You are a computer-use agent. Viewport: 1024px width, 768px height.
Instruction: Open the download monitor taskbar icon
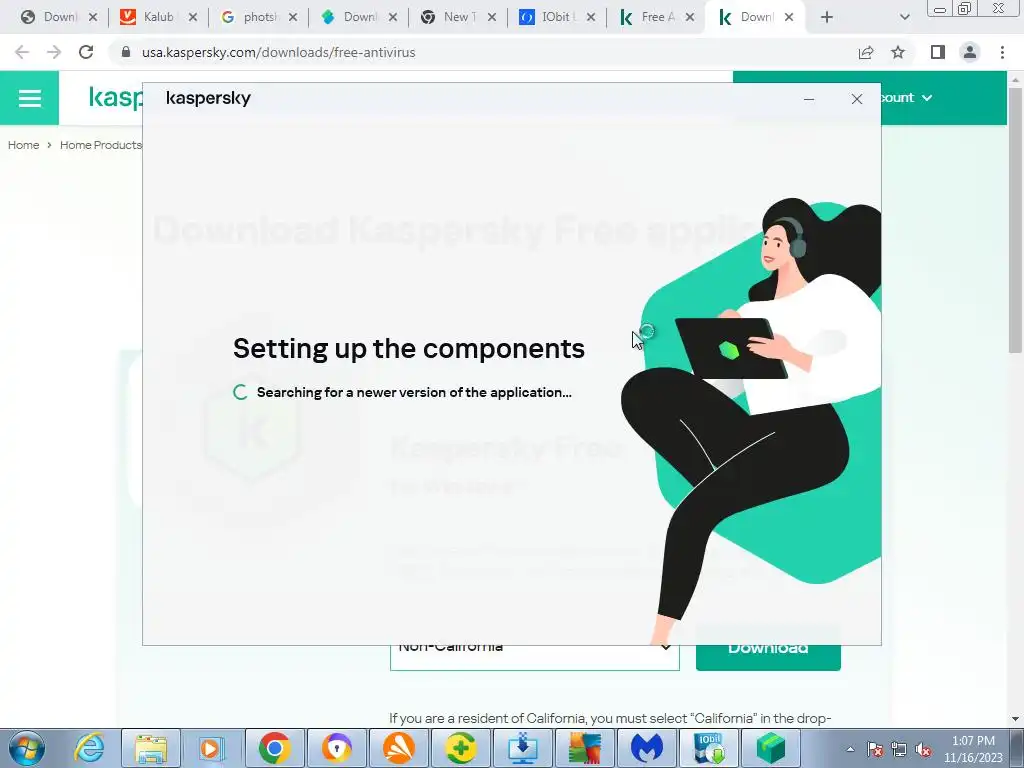pos(522,748)
